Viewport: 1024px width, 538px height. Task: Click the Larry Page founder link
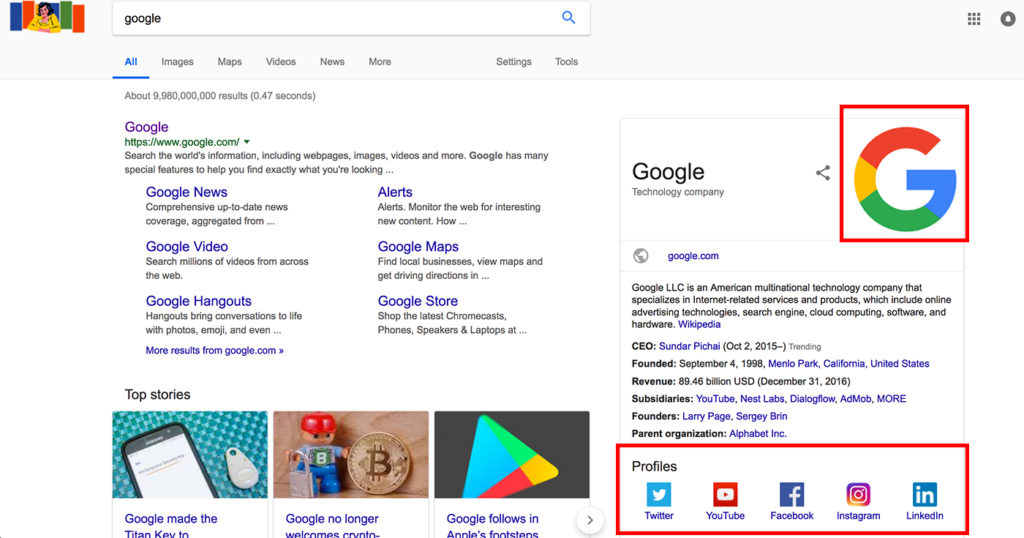point(706,416)
